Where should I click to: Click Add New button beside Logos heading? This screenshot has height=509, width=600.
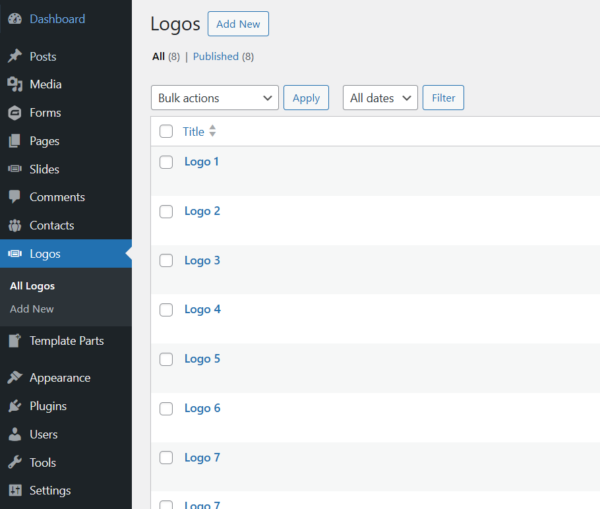click(x=238, y=24)
